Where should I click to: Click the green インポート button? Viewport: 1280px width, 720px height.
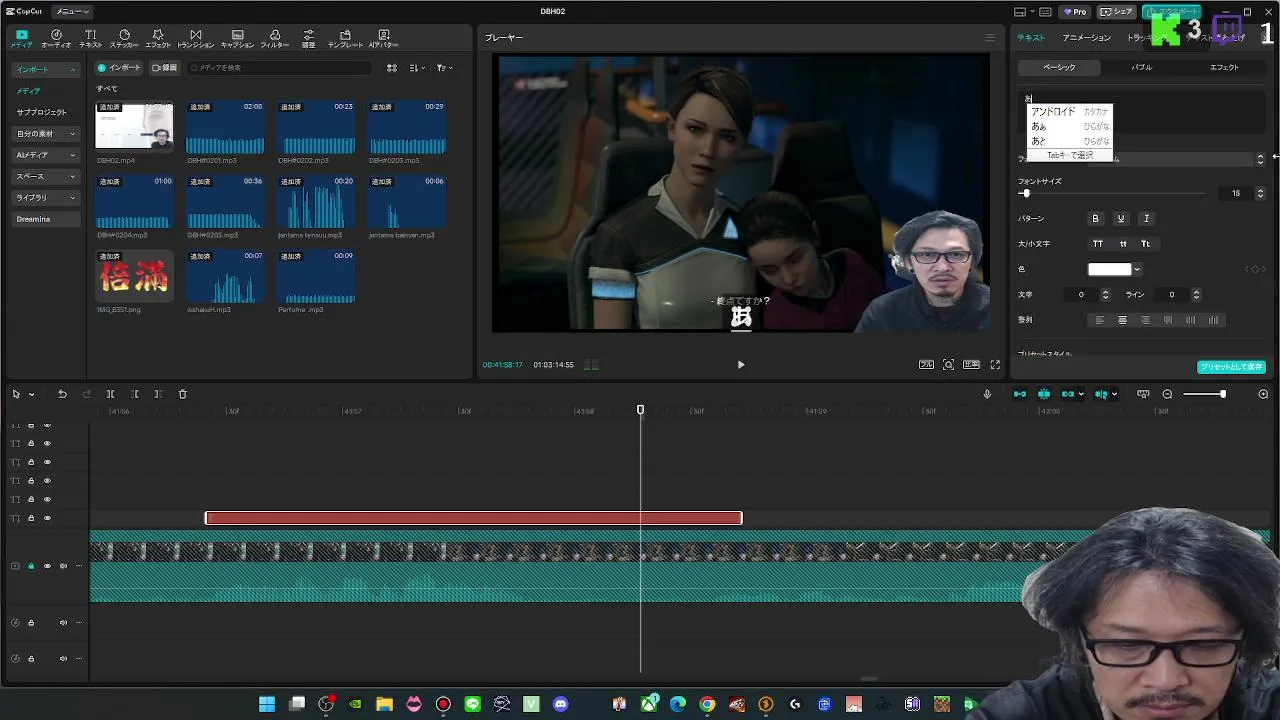119,68
